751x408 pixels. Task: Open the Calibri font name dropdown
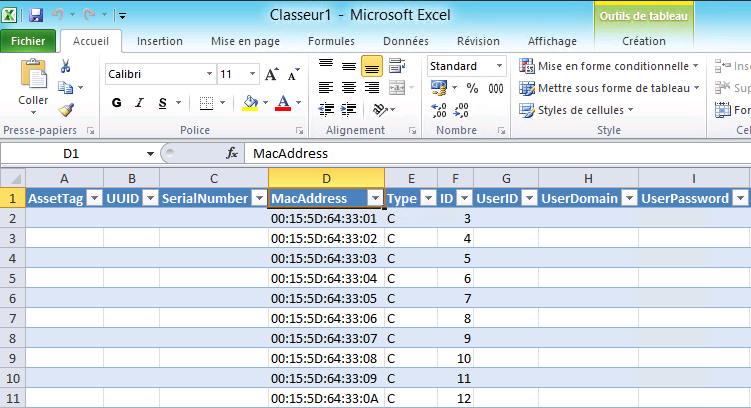(209, 74)
